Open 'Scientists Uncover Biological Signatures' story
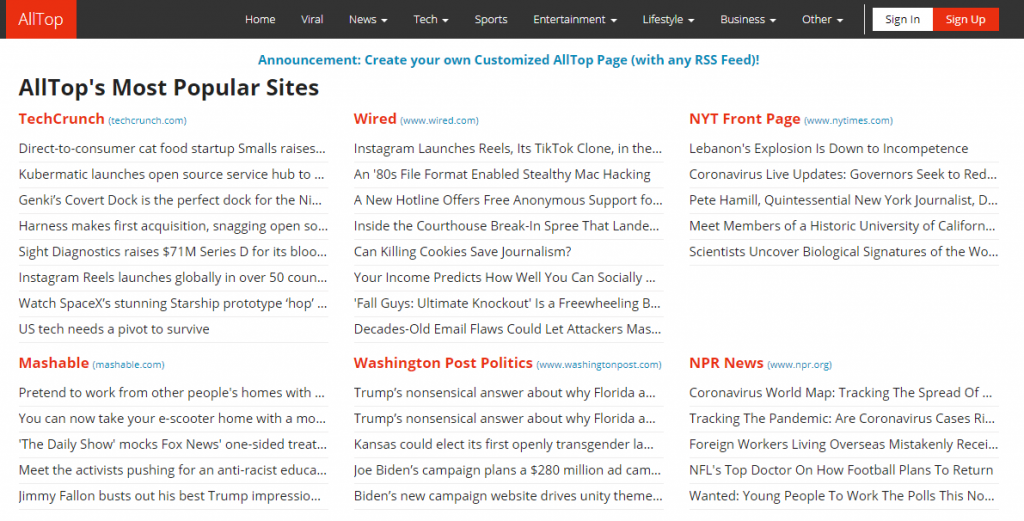 (x=843, y=252)
